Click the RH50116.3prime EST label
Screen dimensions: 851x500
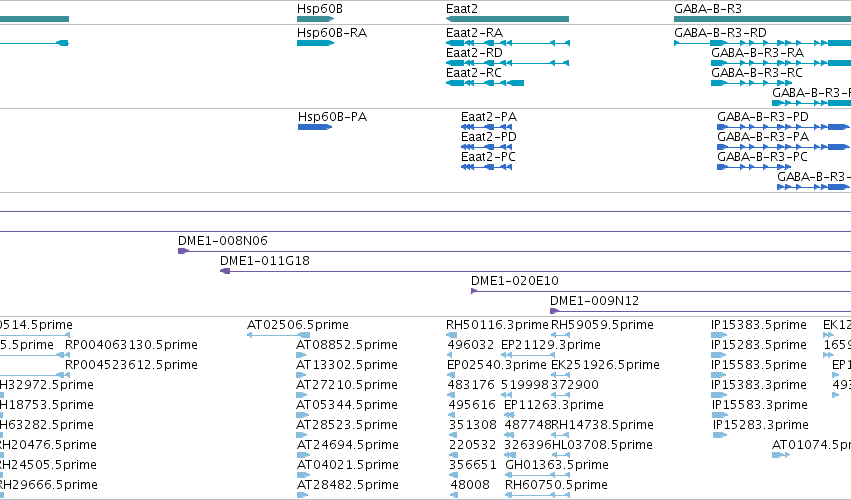(x=498, y=325)
